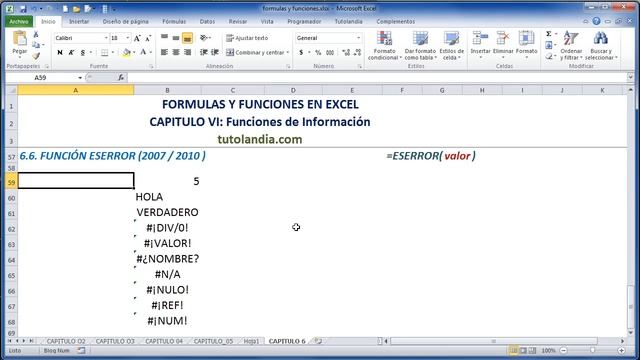Click the fill color paint bucket swatch
The image size is (640, 360).
(127, 52)
